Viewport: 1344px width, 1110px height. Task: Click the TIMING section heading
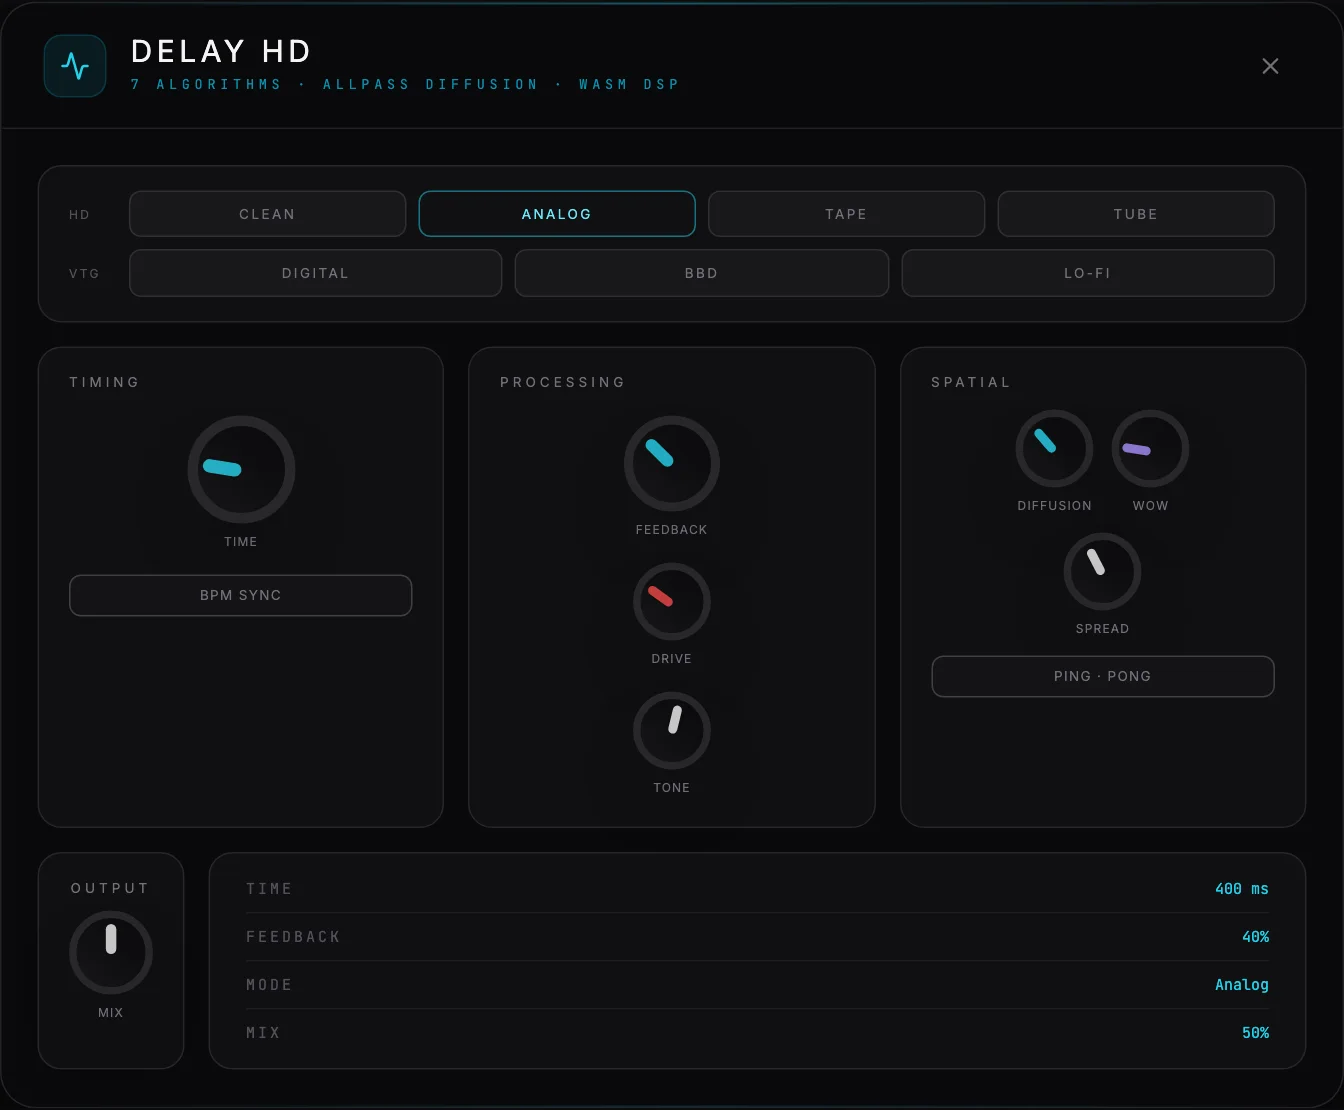click(104, 382)
